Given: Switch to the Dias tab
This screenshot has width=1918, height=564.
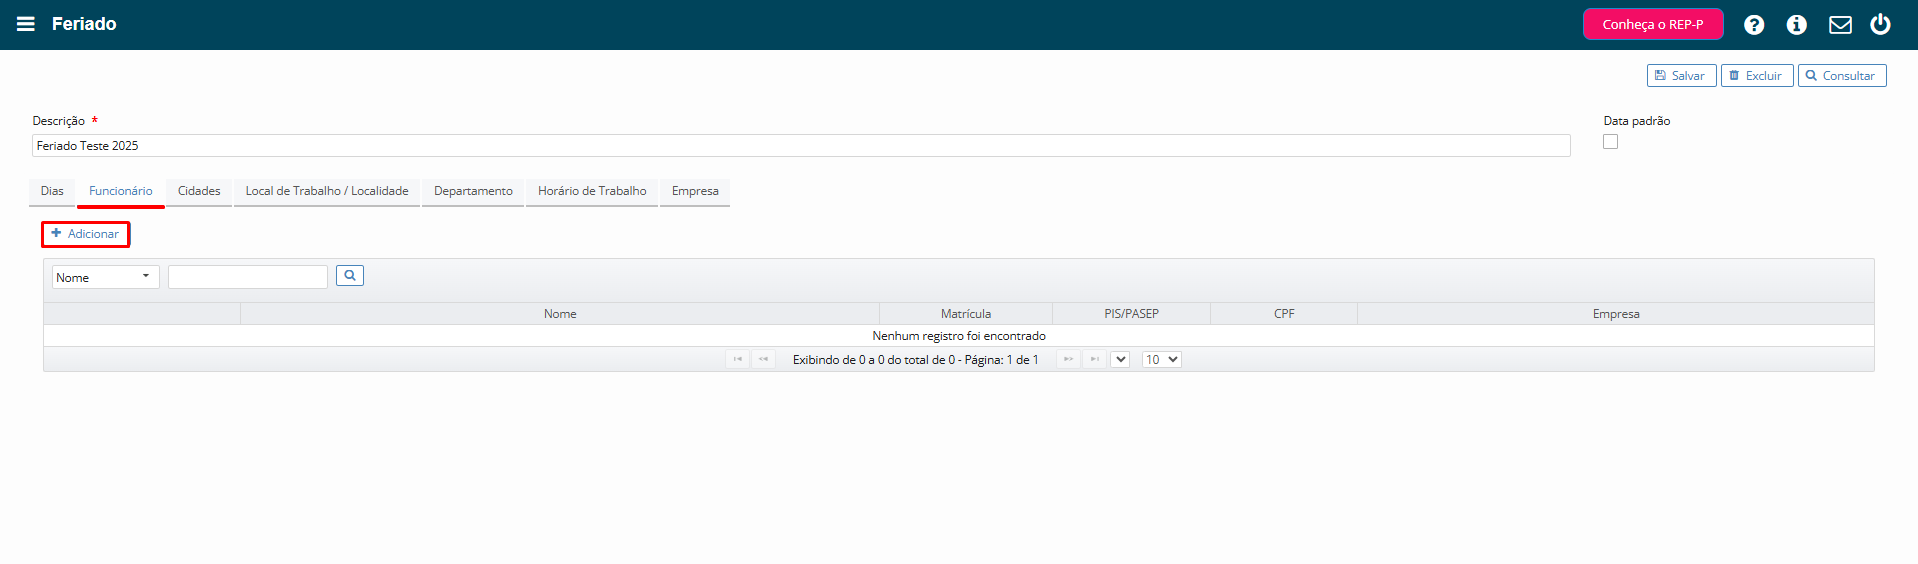Looking at the screenshot, I should click(52, 191).
